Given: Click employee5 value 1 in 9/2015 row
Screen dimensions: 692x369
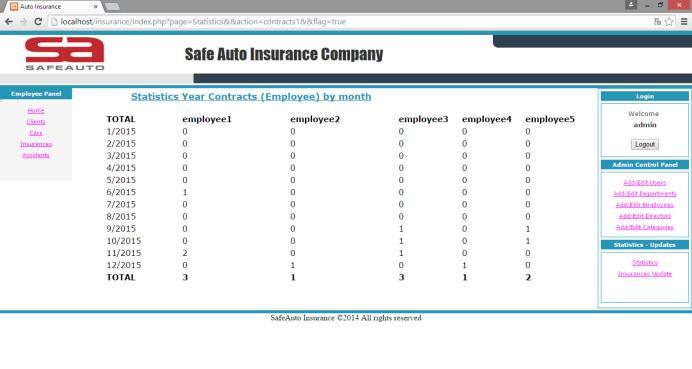Looking at the screenshot, I should coord(528,229).
